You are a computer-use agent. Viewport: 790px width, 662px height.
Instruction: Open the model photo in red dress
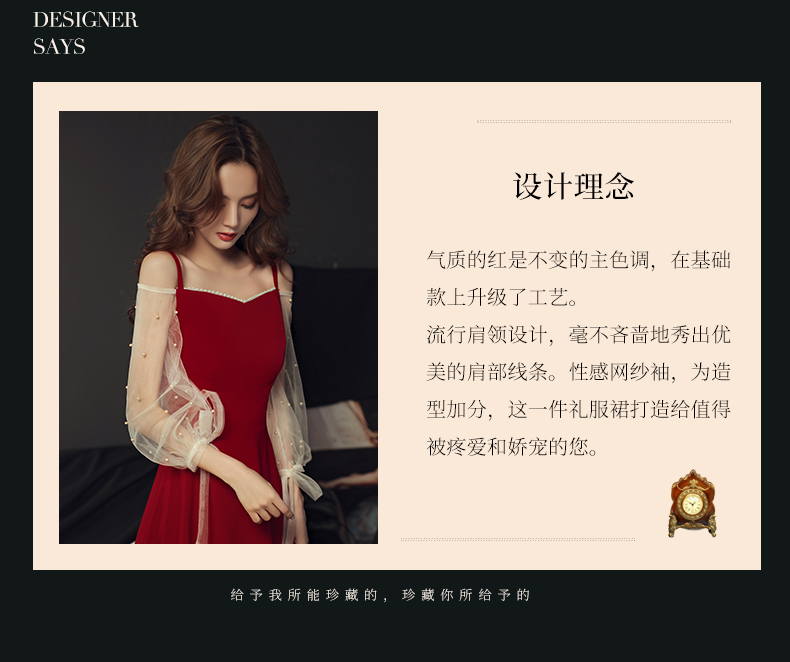218,327
